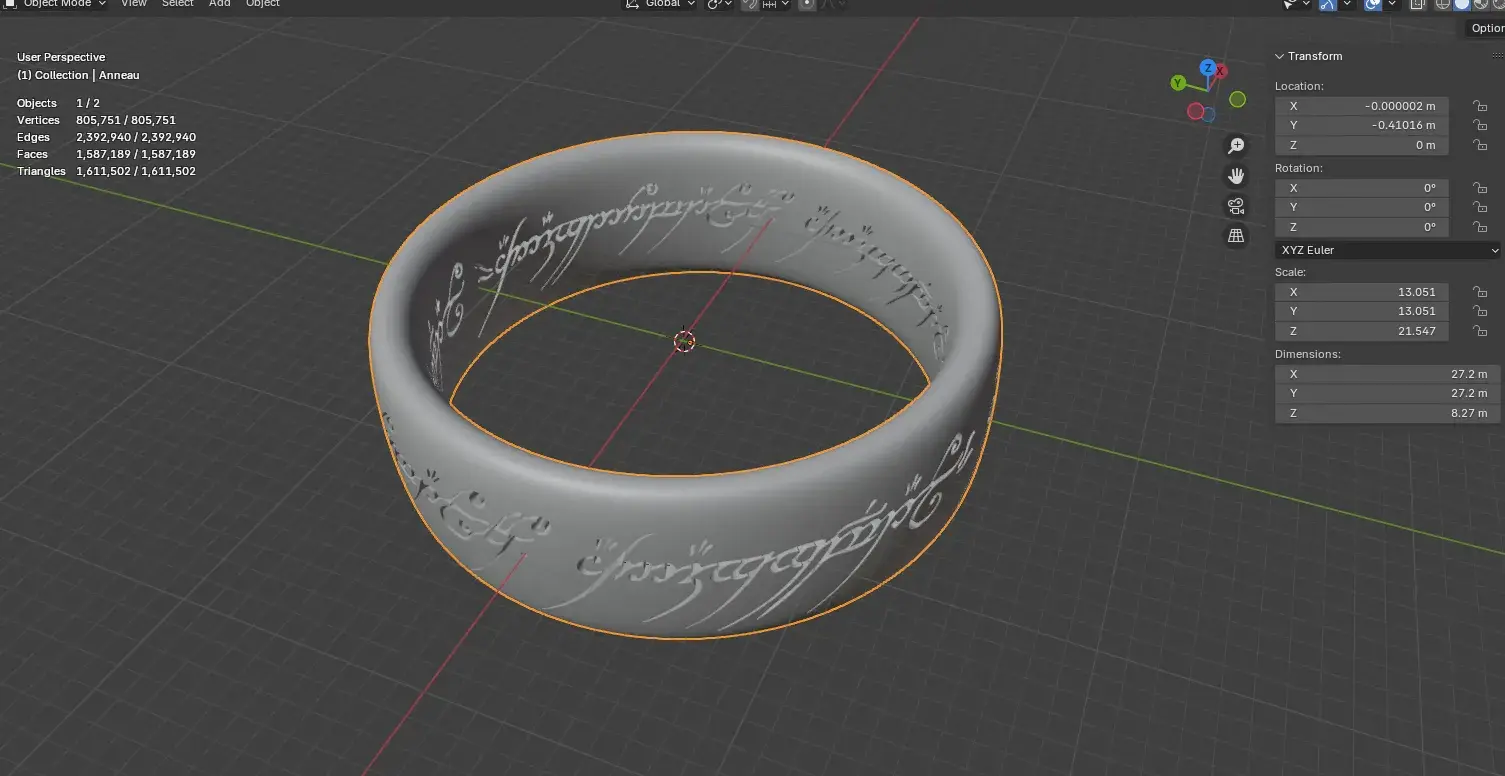This screenshot has width=1505, height=776.
Task: Click the '(1) Collection | Anneau' text
Action: click(x=78, y=75)
